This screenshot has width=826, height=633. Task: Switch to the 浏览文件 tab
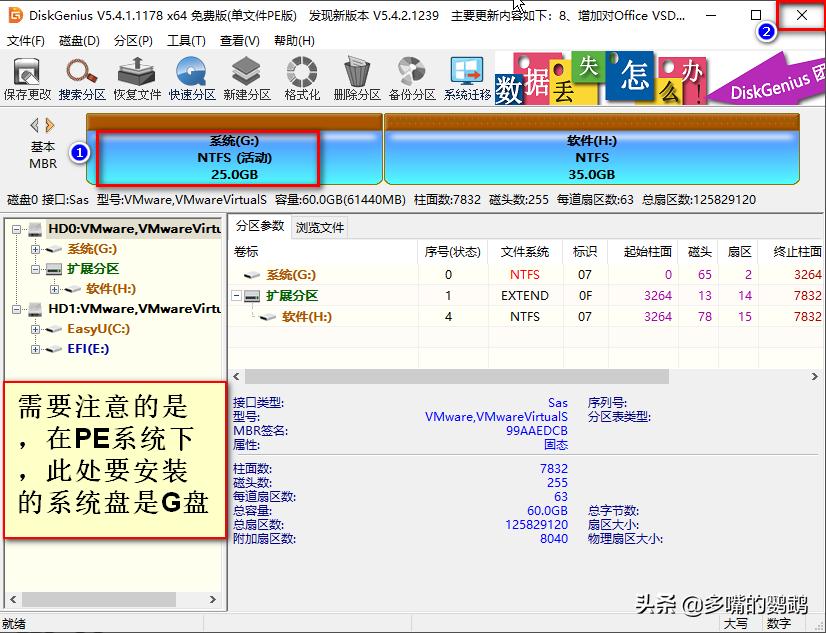click(x=321, y=227)
